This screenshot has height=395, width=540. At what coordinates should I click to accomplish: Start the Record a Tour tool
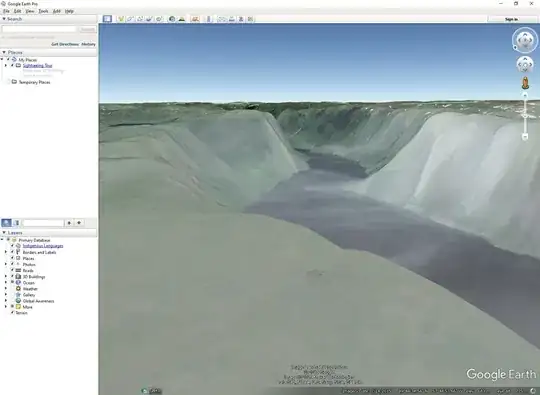point(159,19)
